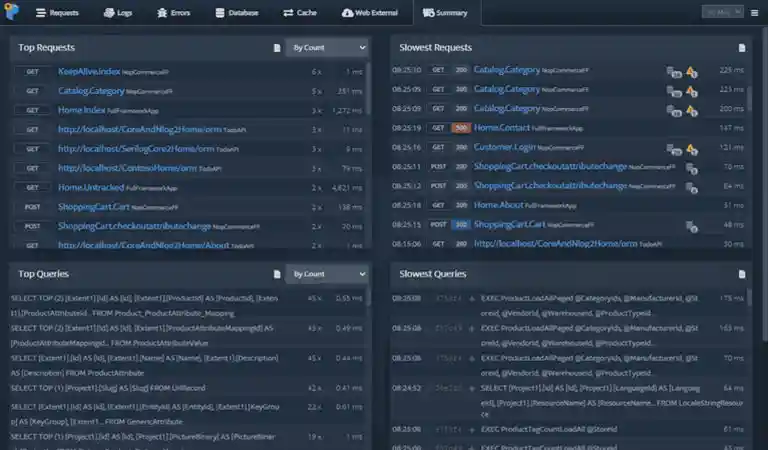The image size is (768, 450).
Task: Expand the SELECT LocaleStringResource slowest query
Action: point(472,388)
